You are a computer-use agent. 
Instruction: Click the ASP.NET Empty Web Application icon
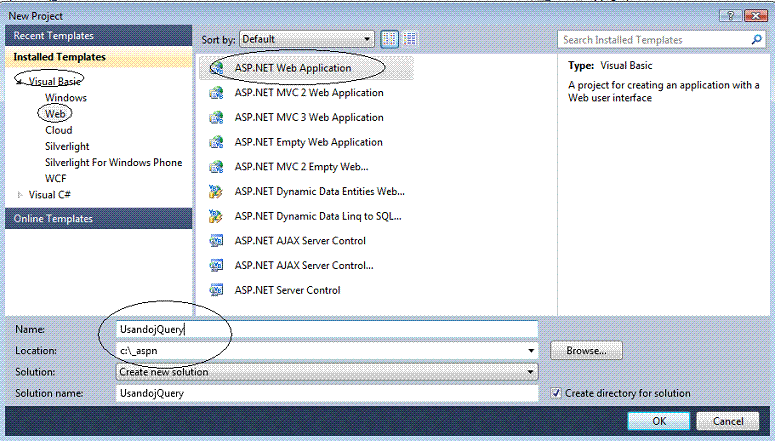coord(216,142)
